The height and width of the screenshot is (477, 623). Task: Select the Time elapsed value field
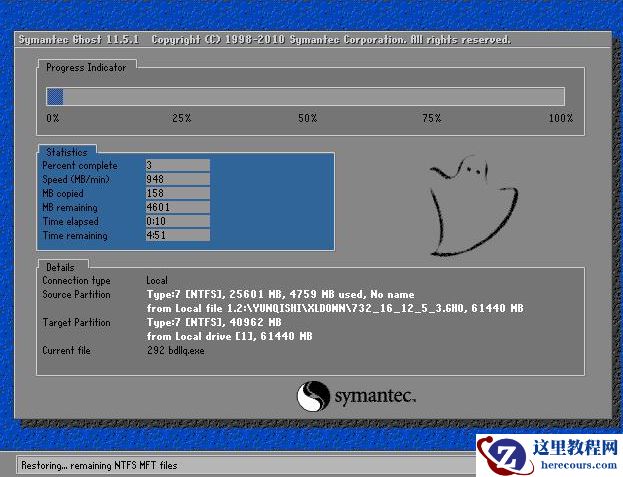177,221
